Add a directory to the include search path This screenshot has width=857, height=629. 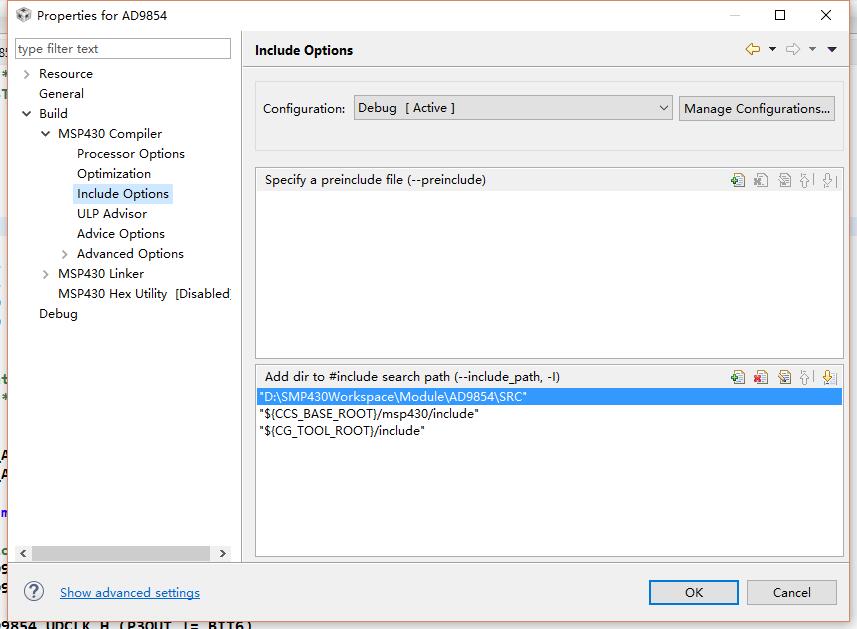pos(738,377)
